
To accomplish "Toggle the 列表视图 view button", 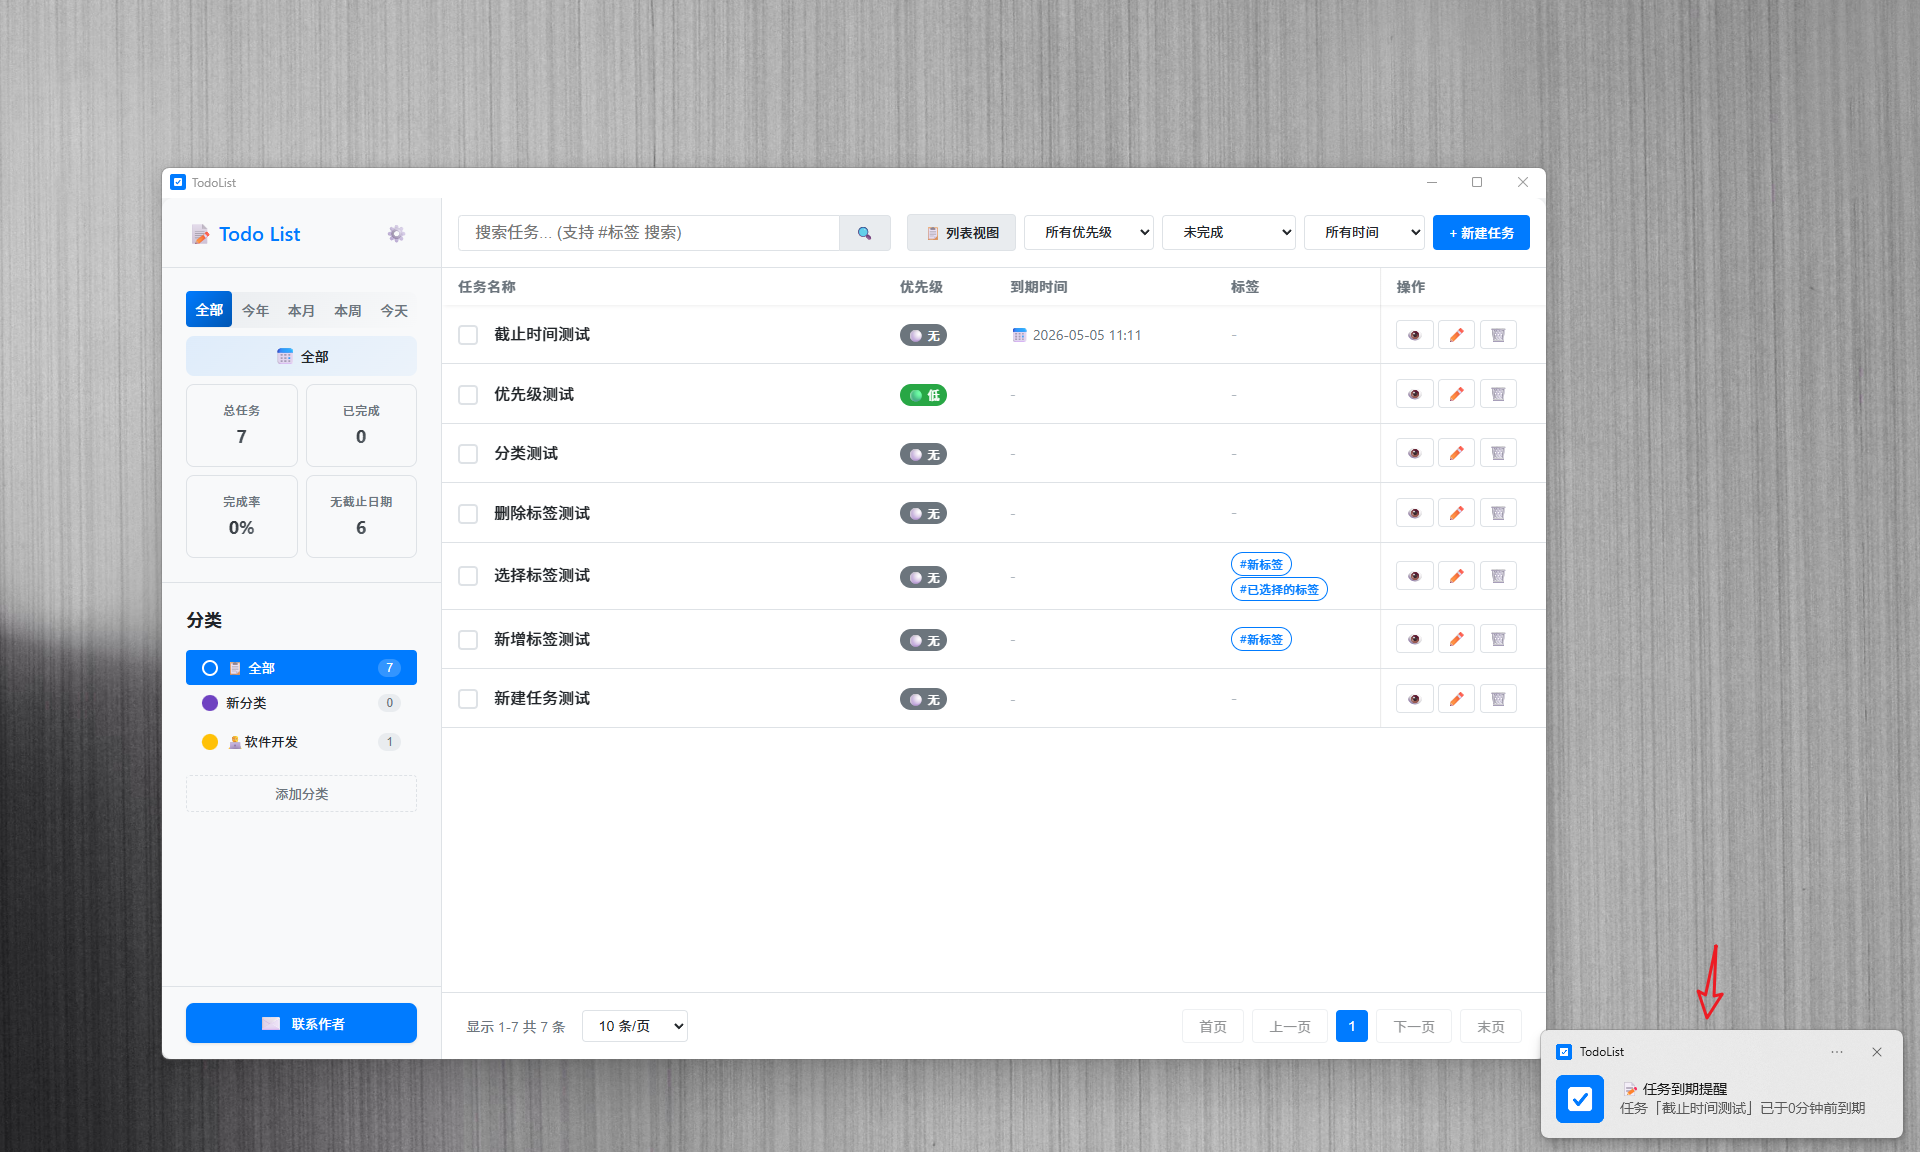I will [961, 233].
